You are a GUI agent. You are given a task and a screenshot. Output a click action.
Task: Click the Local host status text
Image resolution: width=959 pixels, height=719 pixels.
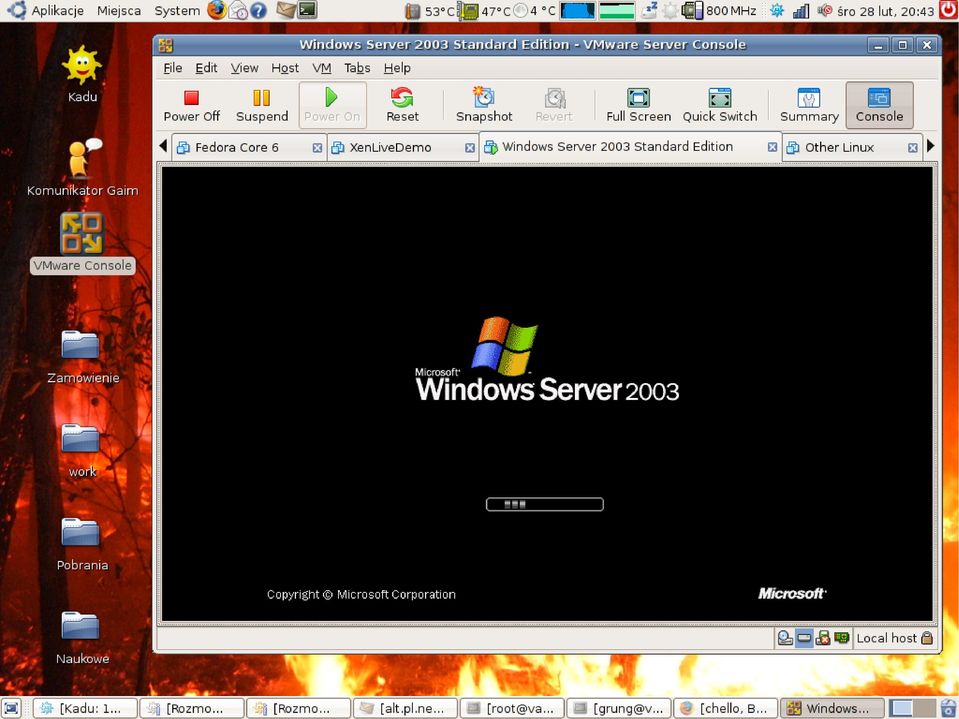click(886, 638)
